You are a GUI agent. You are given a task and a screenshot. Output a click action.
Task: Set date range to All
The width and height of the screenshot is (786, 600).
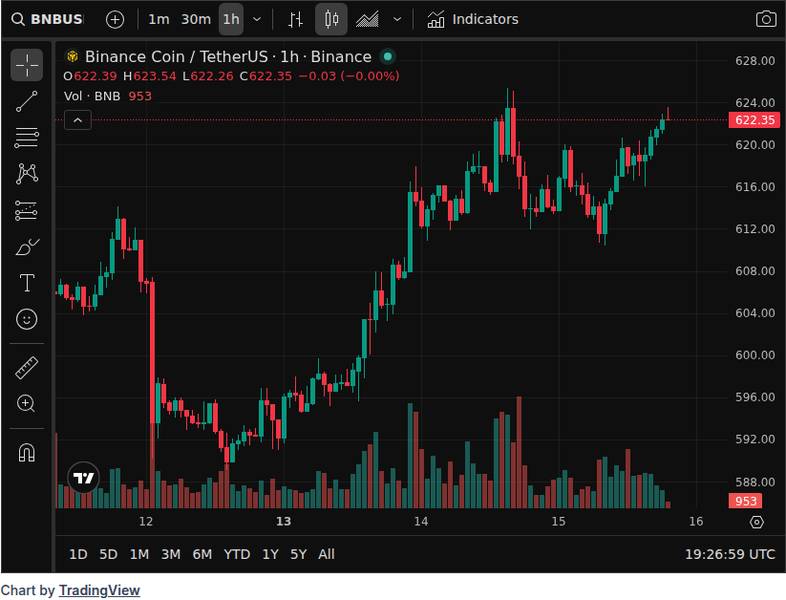(326, 554)
